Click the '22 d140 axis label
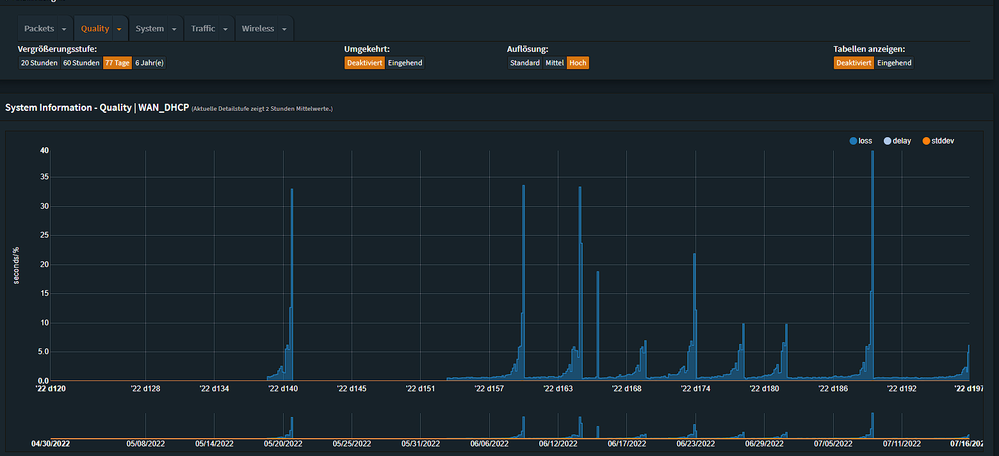The image size is (999, 456). 284,388
